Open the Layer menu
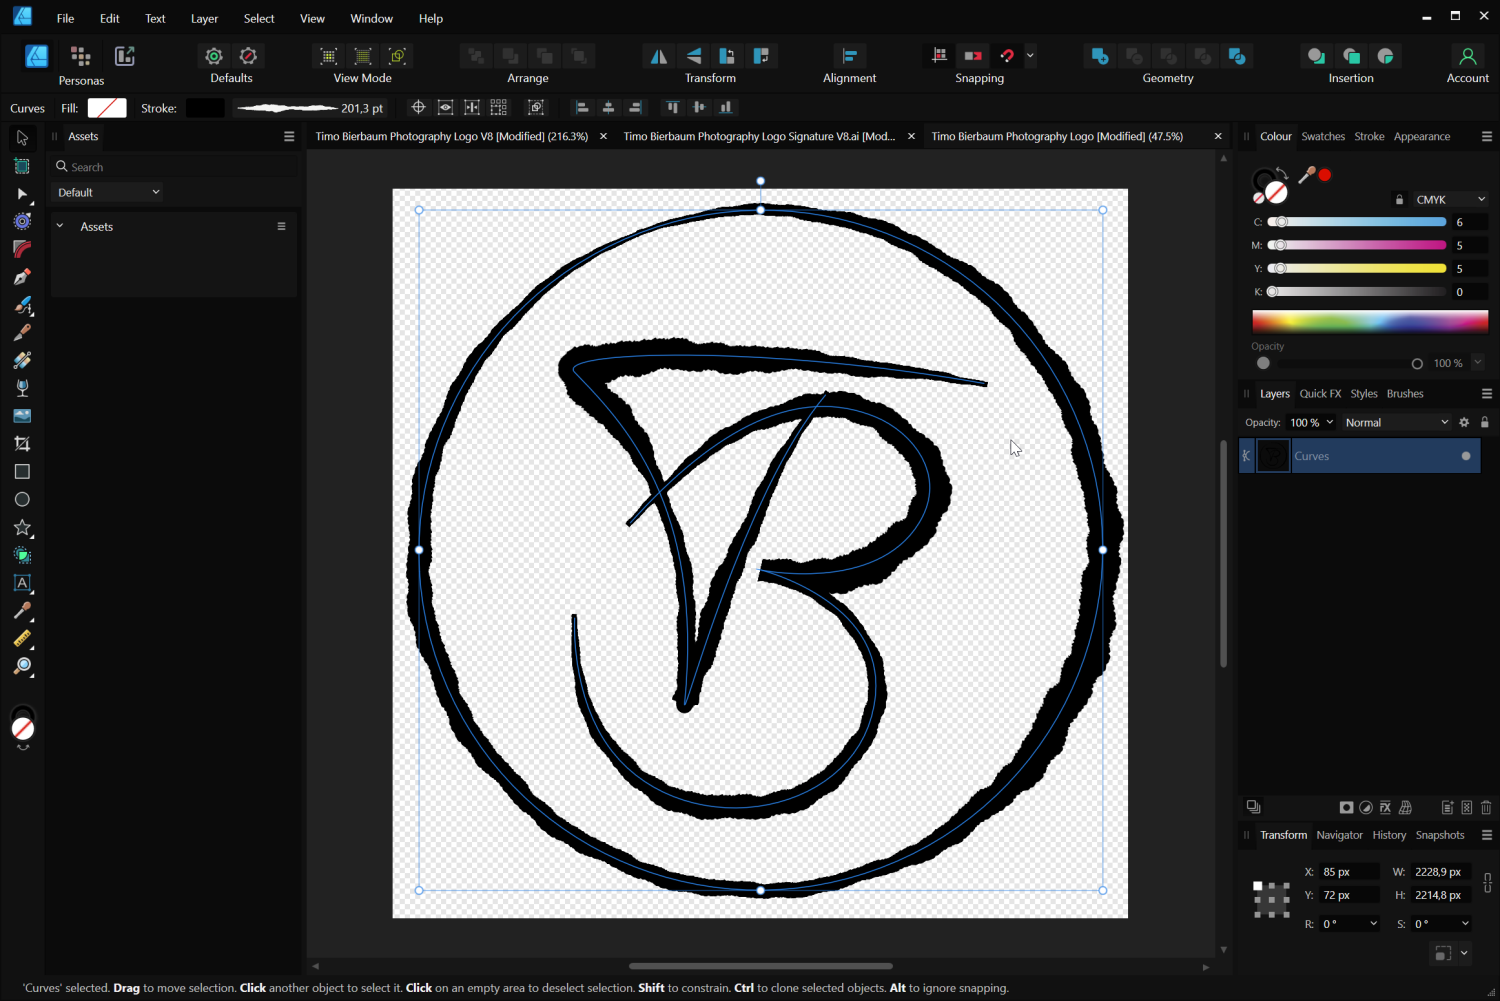Viewport: 1500px width, 1001px height. (x=204, y=18)
